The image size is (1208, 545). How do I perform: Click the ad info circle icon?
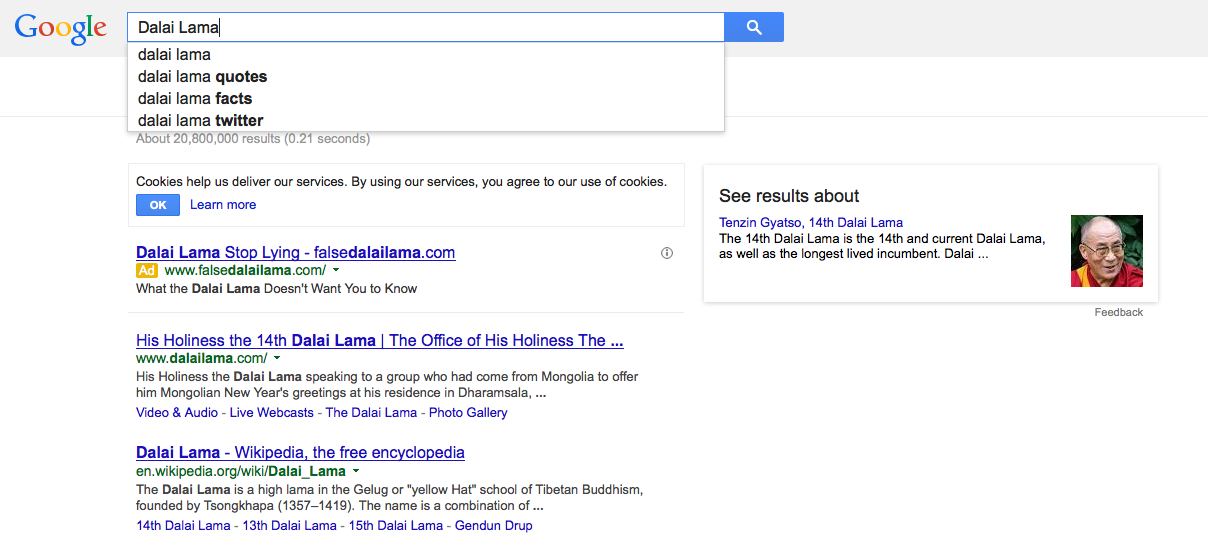coord(667,254)
